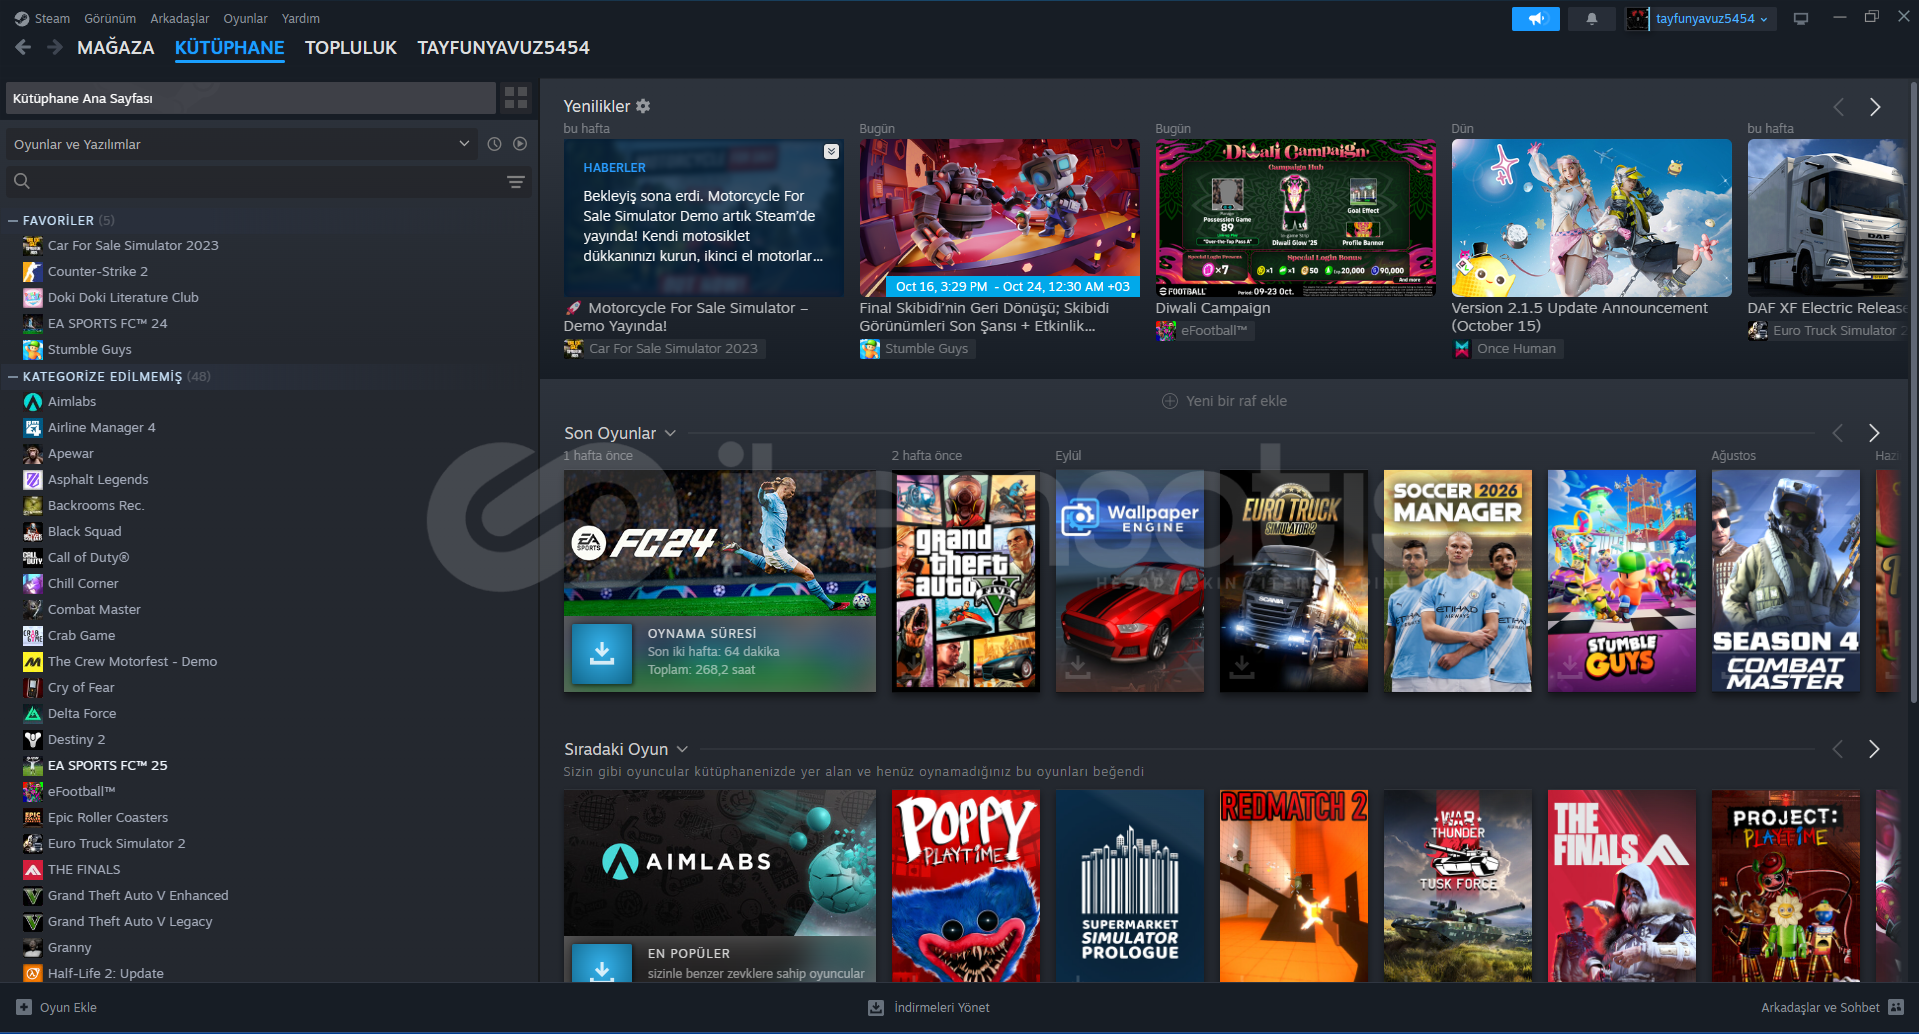1919x1034 pixels.
Task: Open İndirmeleri Yönet downloads
Action: [929, 1007]
